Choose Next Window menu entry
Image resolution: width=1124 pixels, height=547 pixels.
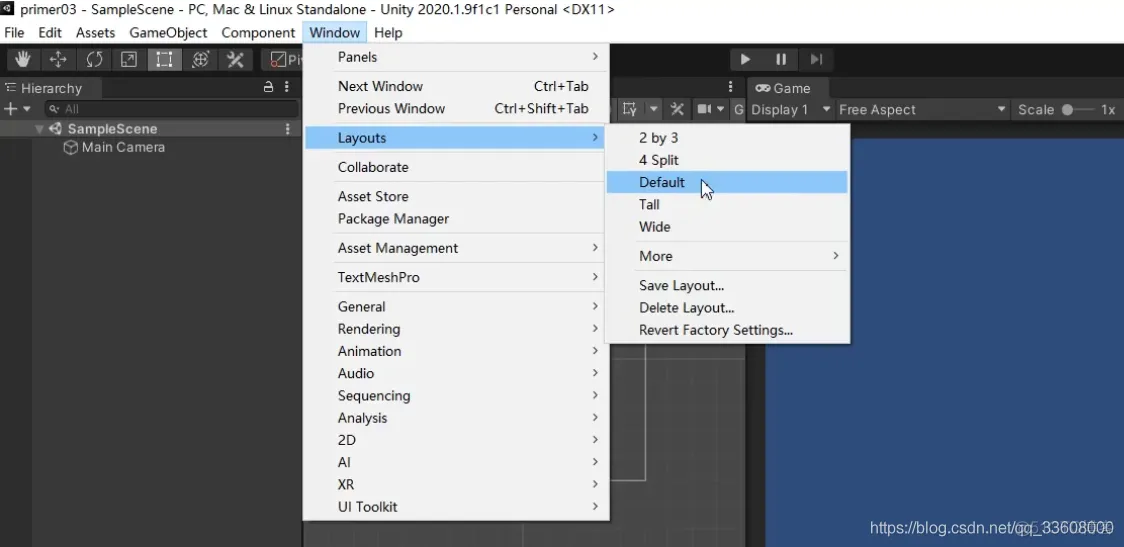click(456, 87)
